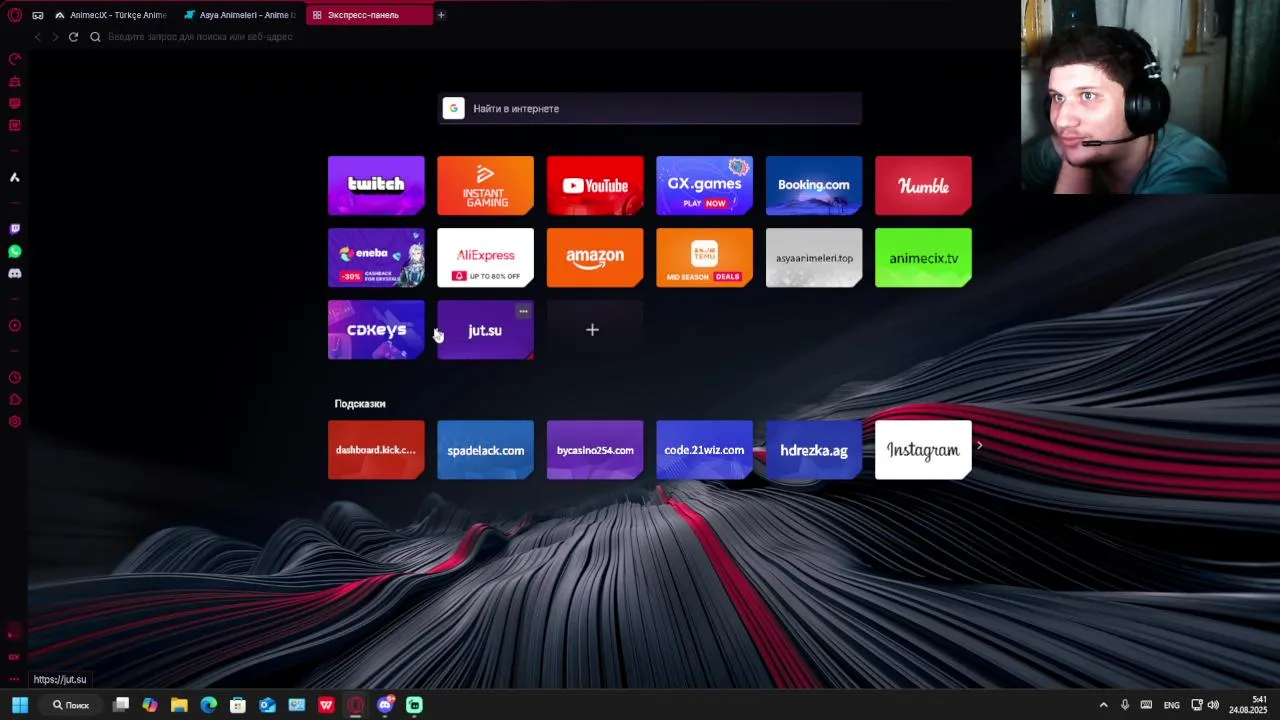
Task: Open the AliExpress tile
Action: point(485,258)
